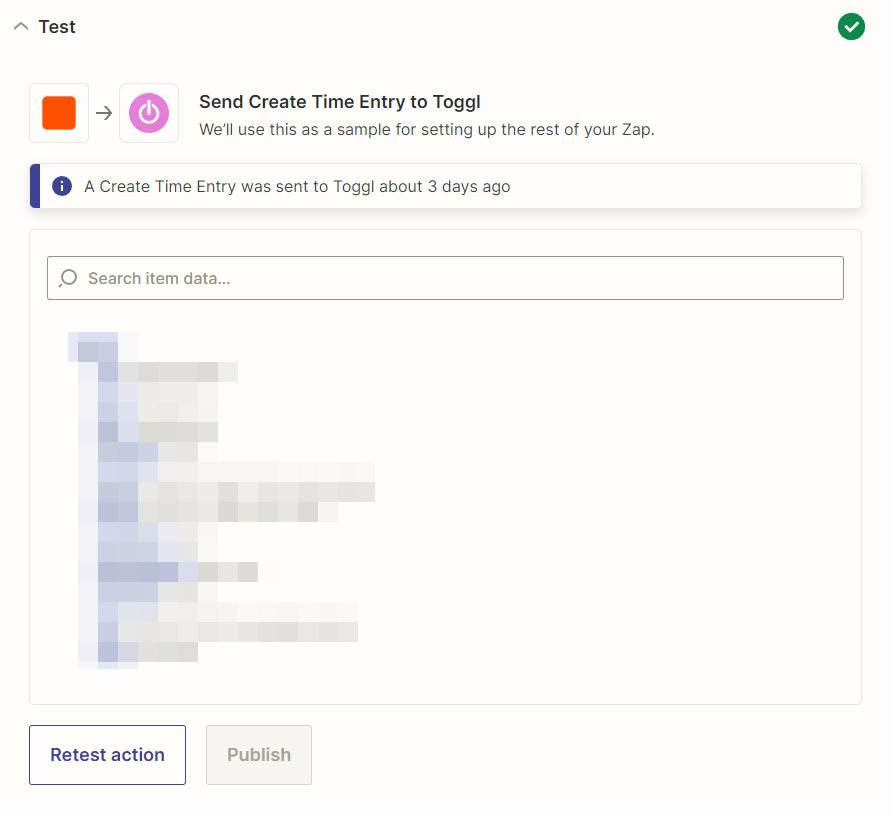Viewport: 892px width, 814px height.
Task: Click the Send Create Time Entry to Toggl heading
Action: tap(340, 102)
